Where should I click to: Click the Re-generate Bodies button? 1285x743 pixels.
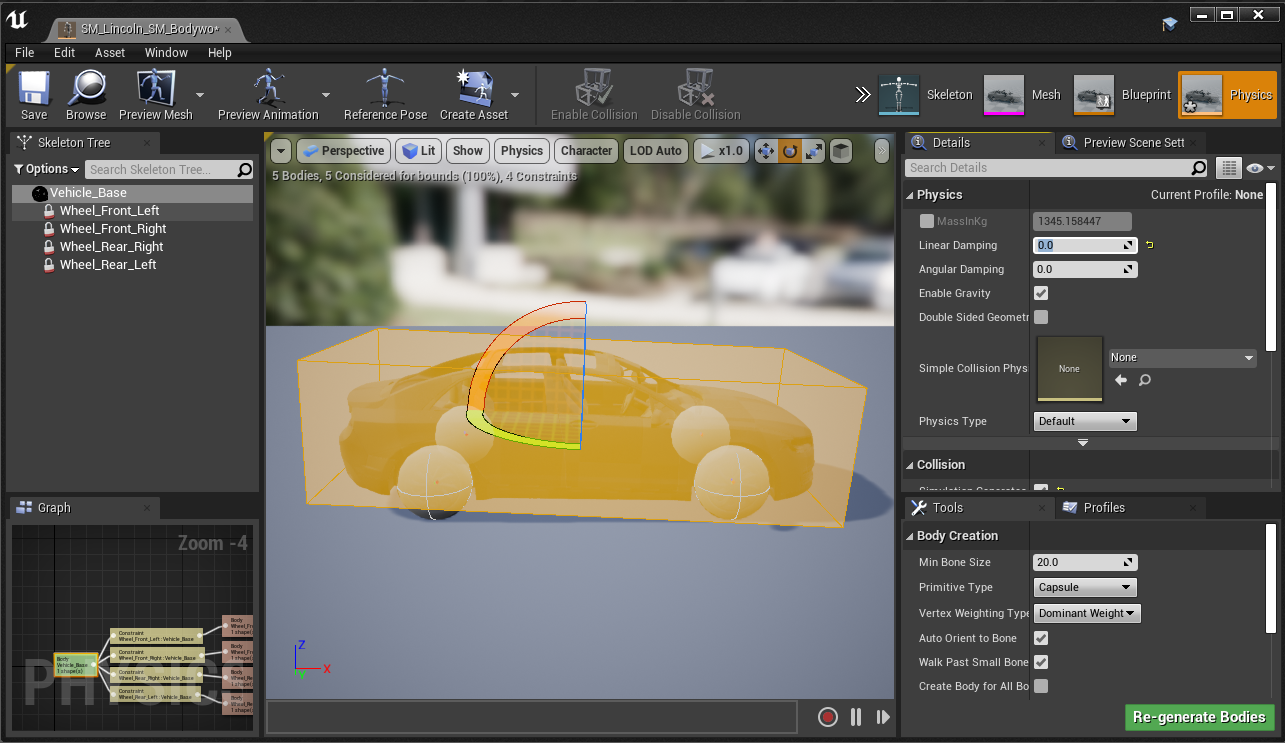click(x=1199, y=717)
